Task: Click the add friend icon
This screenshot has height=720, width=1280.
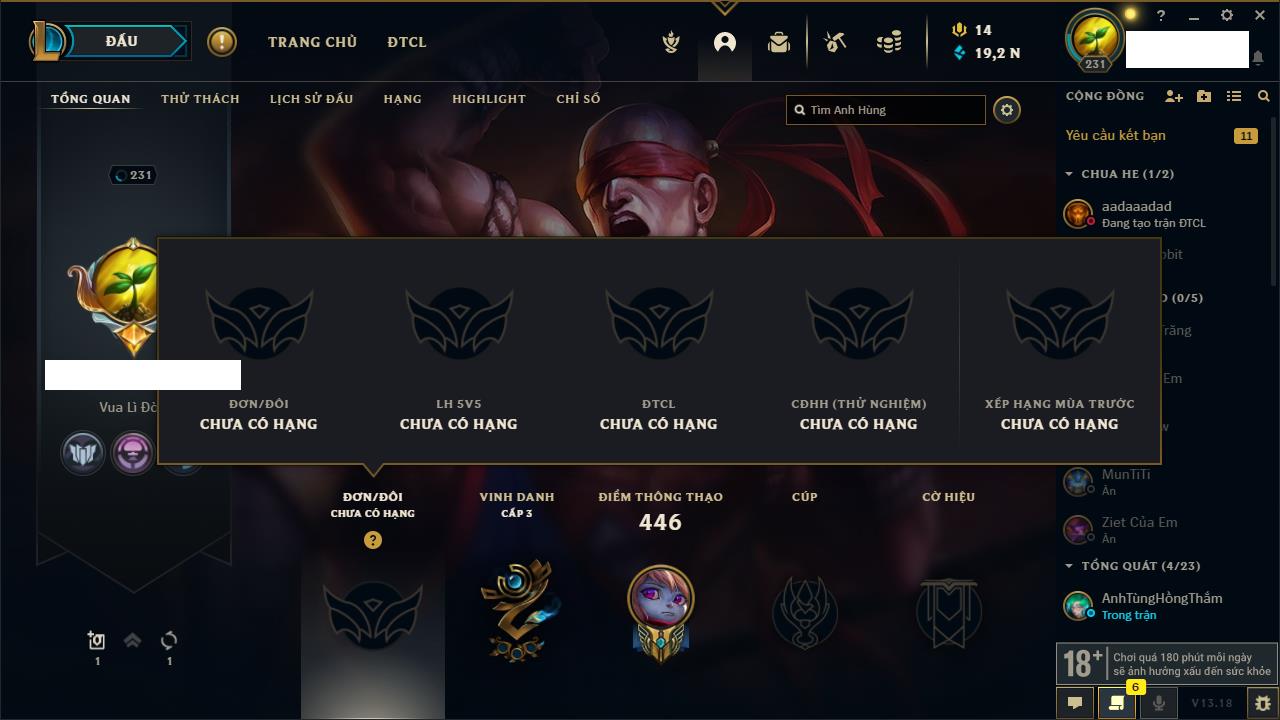Action: pyautogui.click(x=1174, y=96)
